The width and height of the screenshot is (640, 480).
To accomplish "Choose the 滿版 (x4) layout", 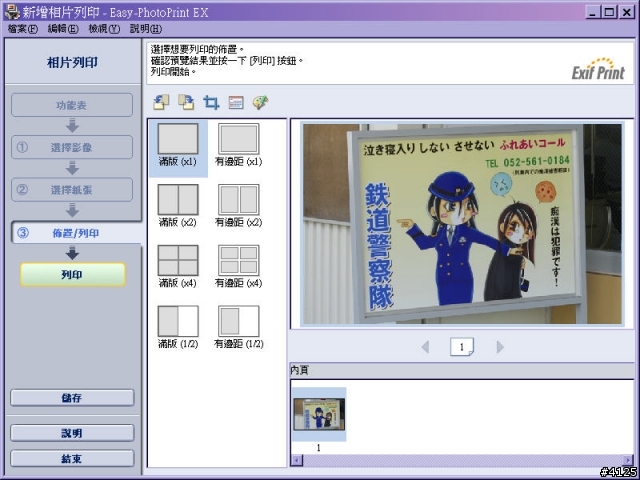I will point(178,267).
